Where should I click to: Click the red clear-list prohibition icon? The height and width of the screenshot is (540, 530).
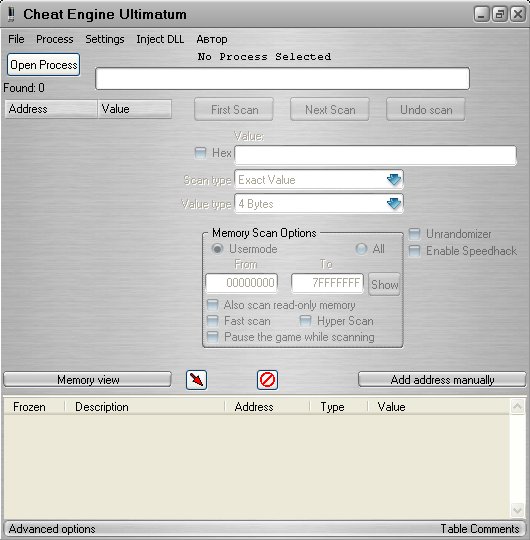pyautogui.click(x=267, y=380)
